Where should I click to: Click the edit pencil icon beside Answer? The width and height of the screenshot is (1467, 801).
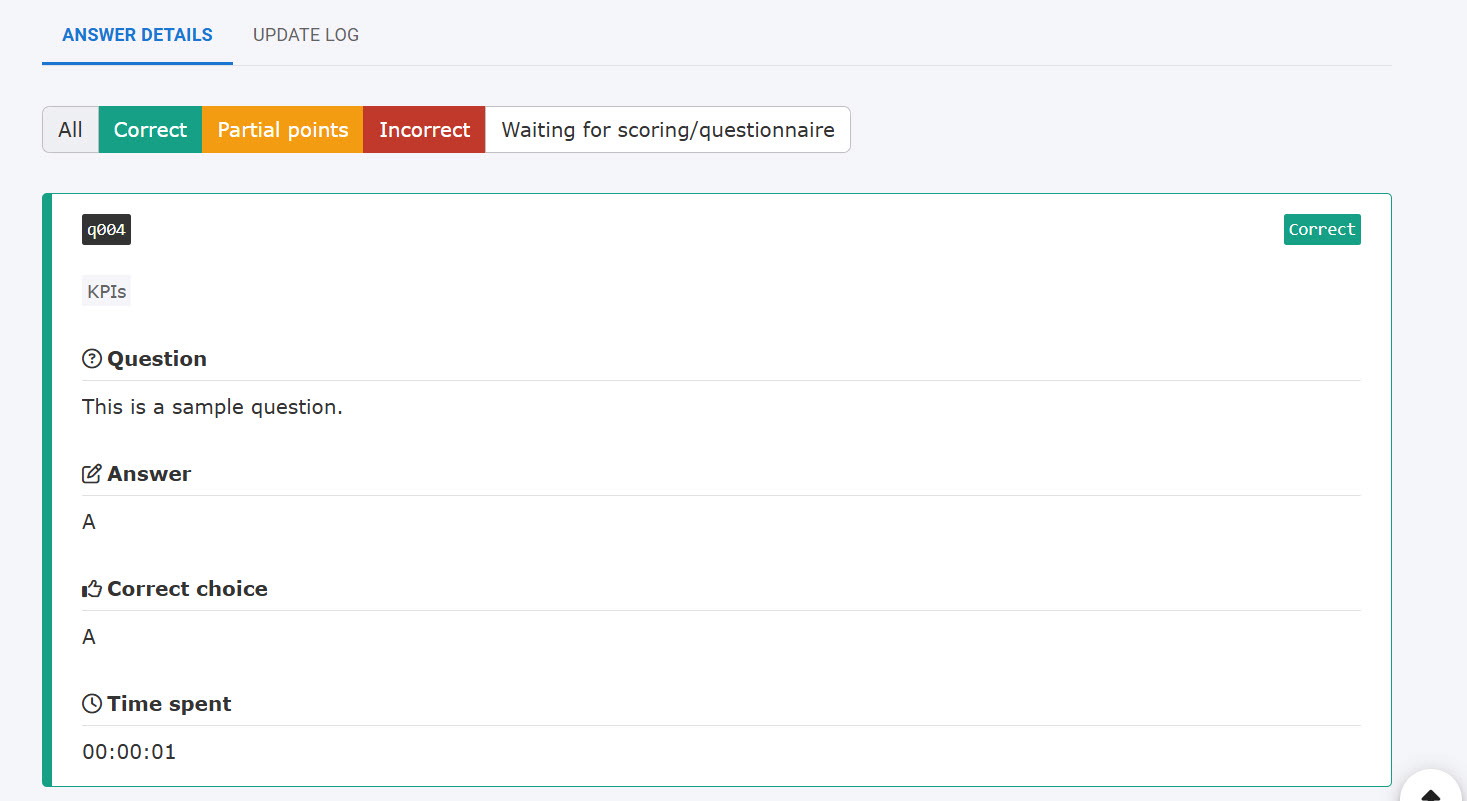[x=92, y=474]
